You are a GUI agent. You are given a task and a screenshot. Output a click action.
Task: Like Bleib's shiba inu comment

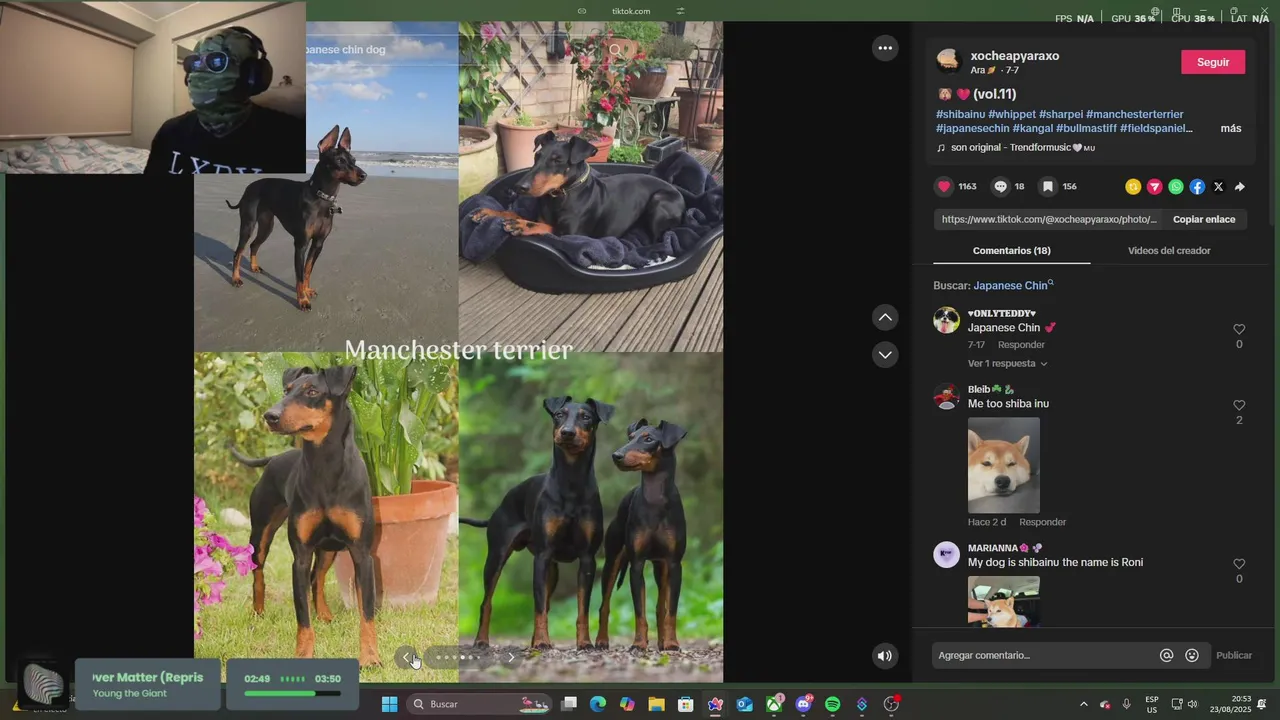click(x=1239, y=405)
